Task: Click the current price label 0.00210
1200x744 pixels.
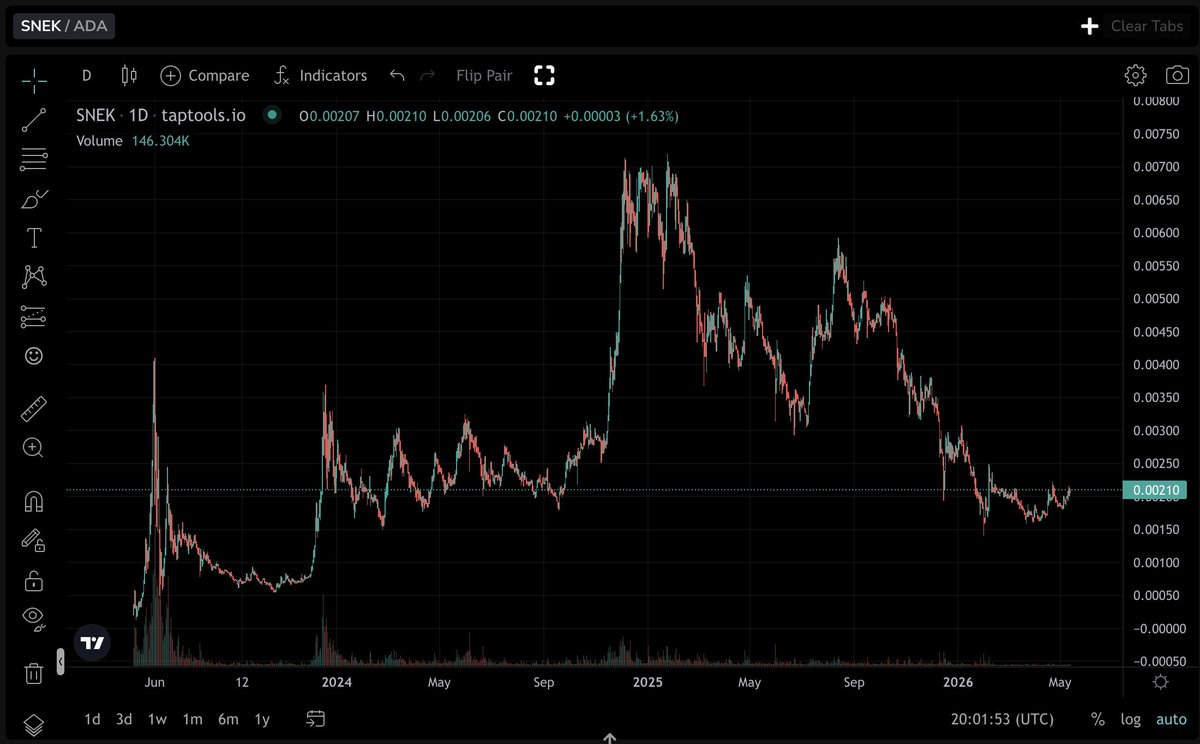Action: pos(1154,490)
